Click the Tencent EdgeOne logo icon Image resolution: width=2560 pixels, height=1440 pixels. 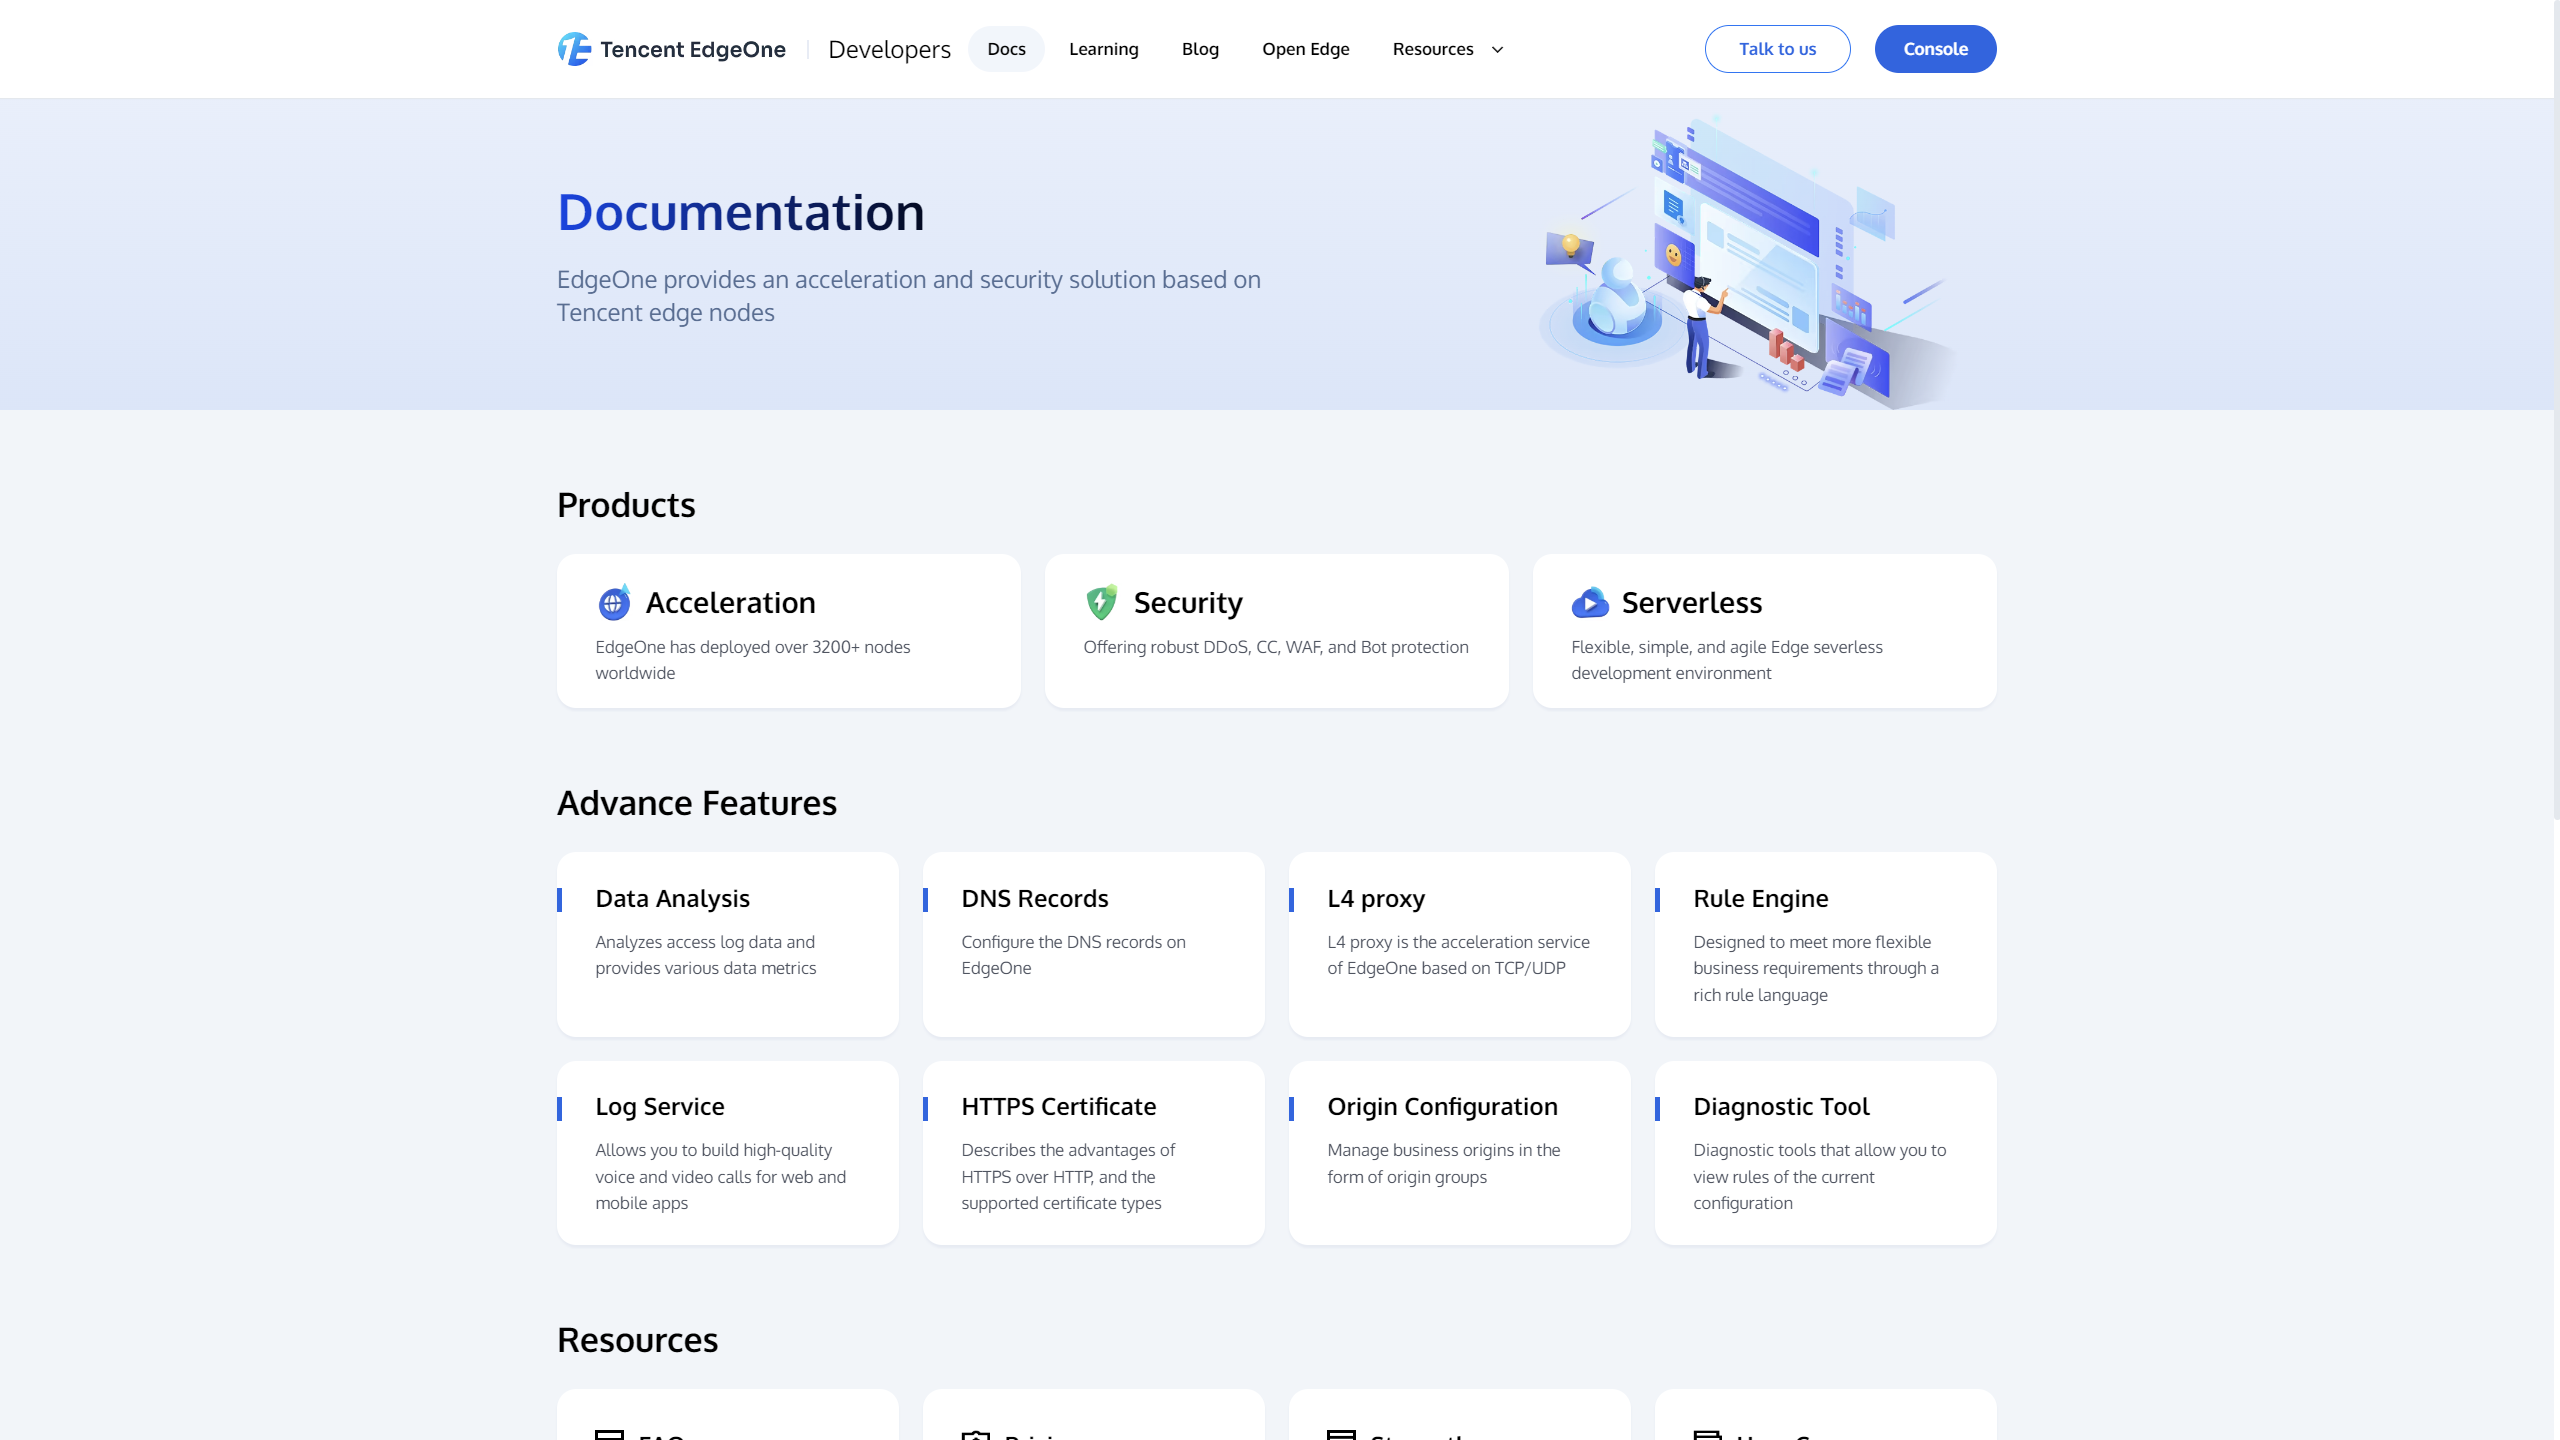click(574, 49)
